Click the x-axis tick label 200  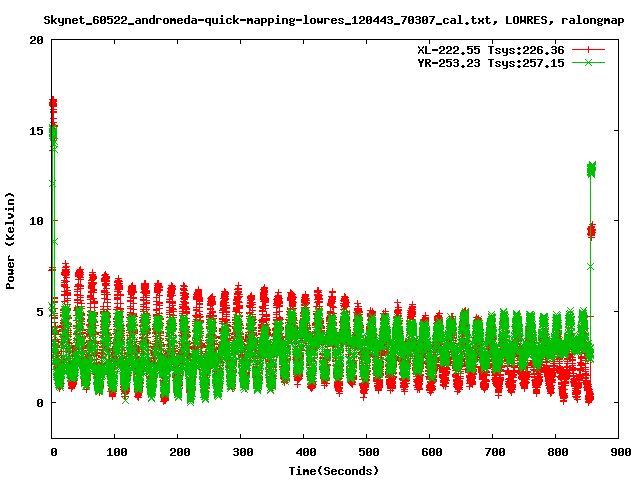click(x=180, y=452)
